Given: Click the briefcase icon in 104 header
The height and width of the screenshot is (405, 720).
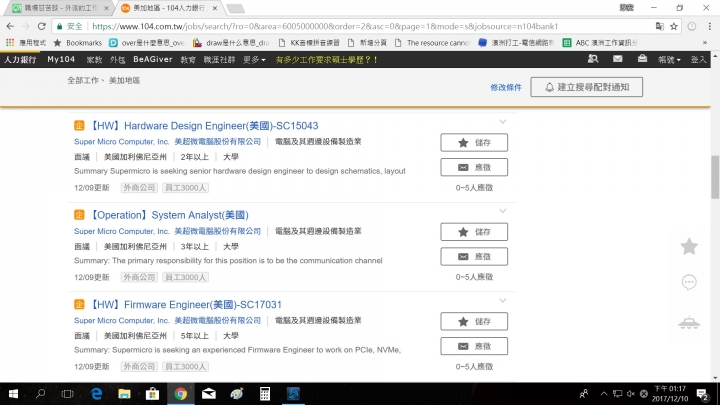Looking at the screenshot, I should point(642,59).
